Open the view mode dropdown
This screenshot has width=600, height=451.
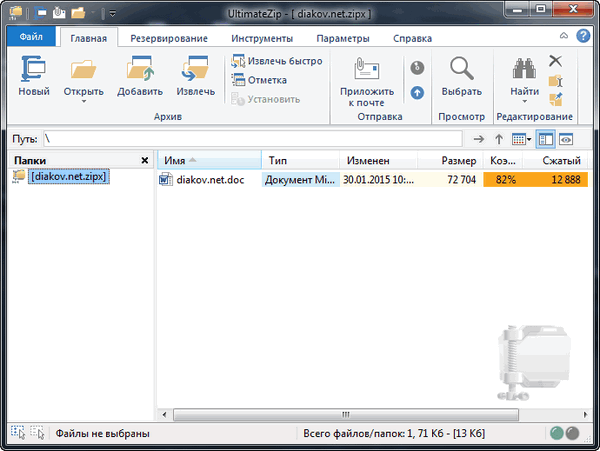point(521,139)
